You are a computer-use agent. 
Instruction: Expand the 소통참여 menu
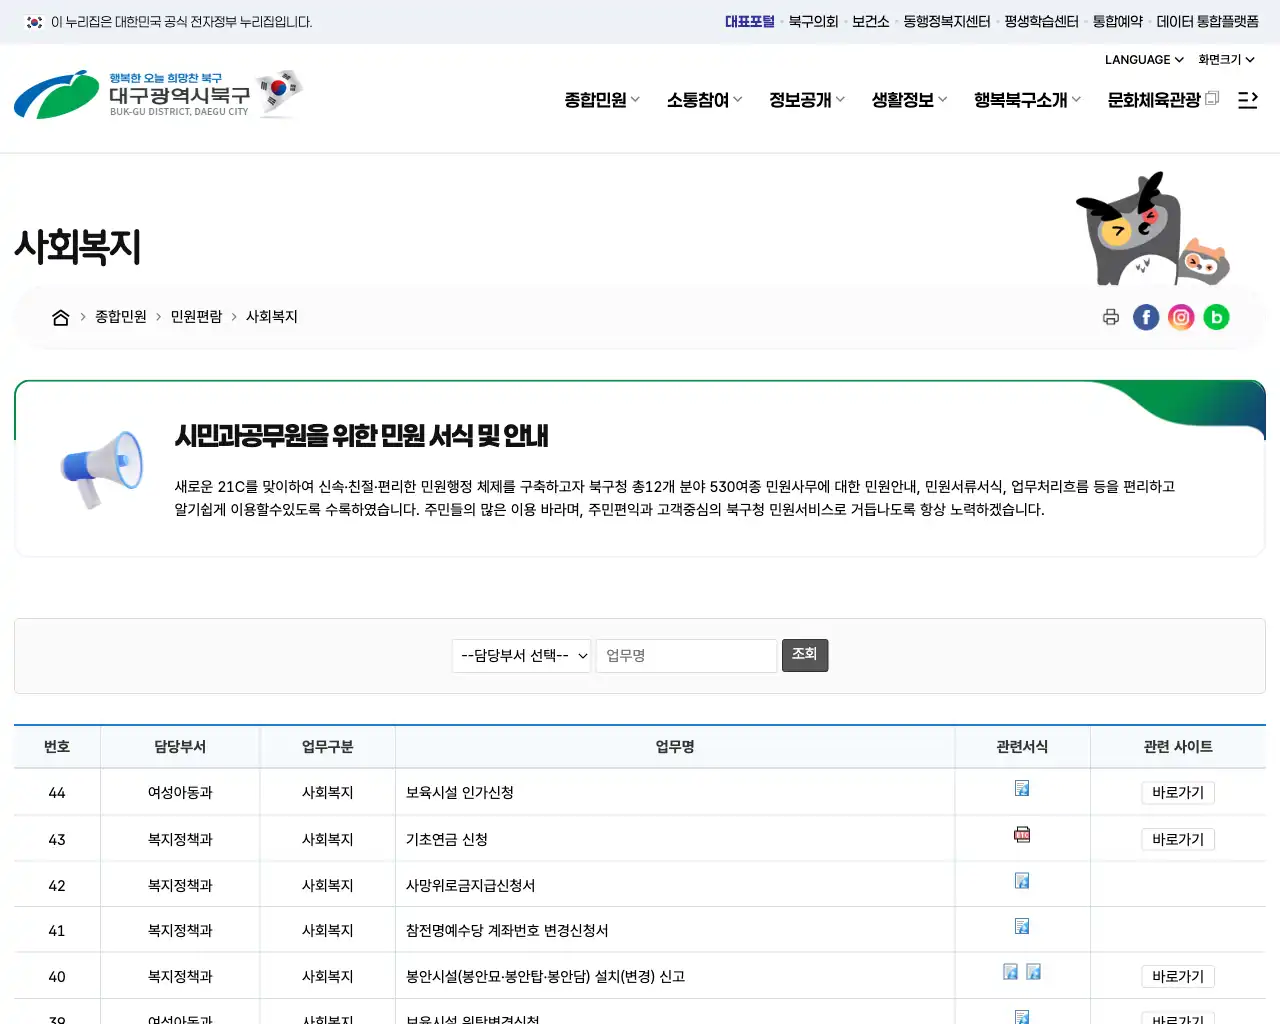point(705,100)
